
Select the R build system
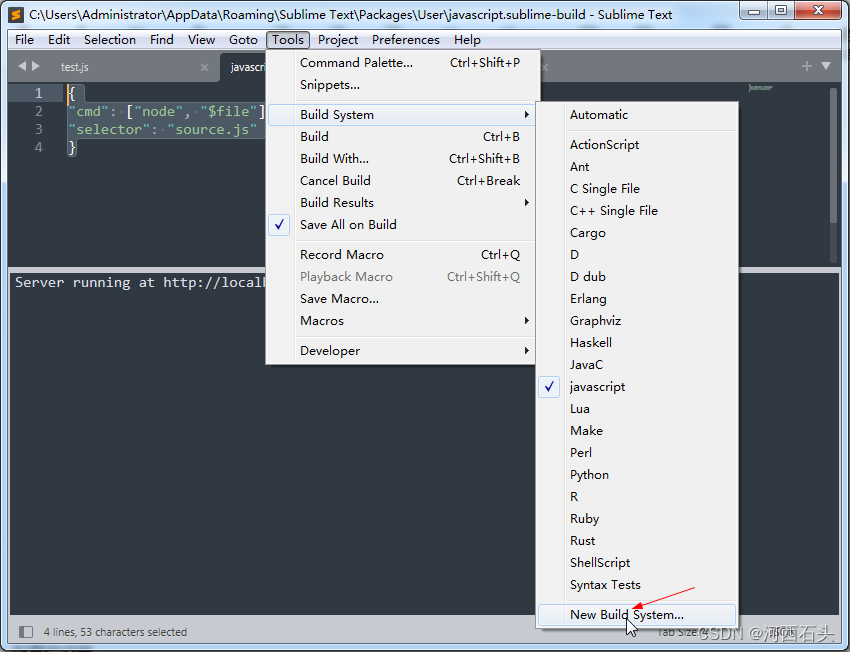638,496
